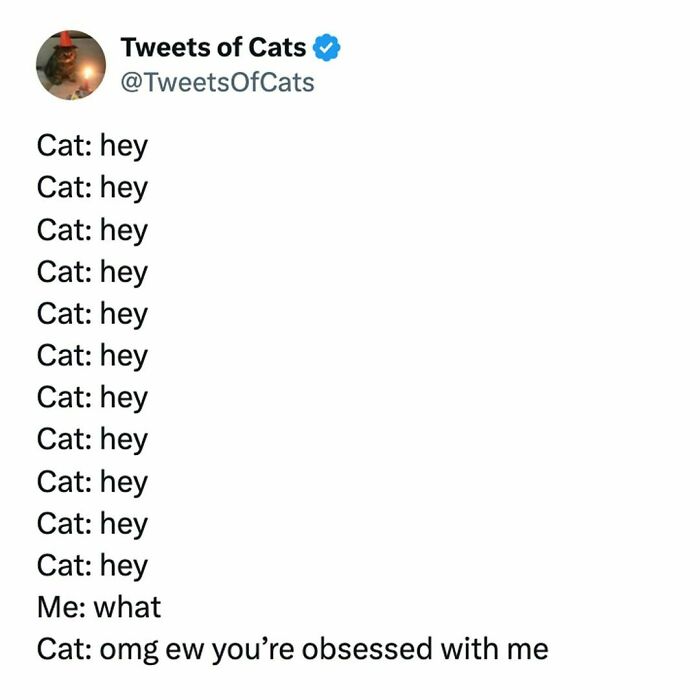Open the Tweets of Cats profile avatar
Image resolution: width=700 pixels, height=700 pixels.
pos(71,65)
